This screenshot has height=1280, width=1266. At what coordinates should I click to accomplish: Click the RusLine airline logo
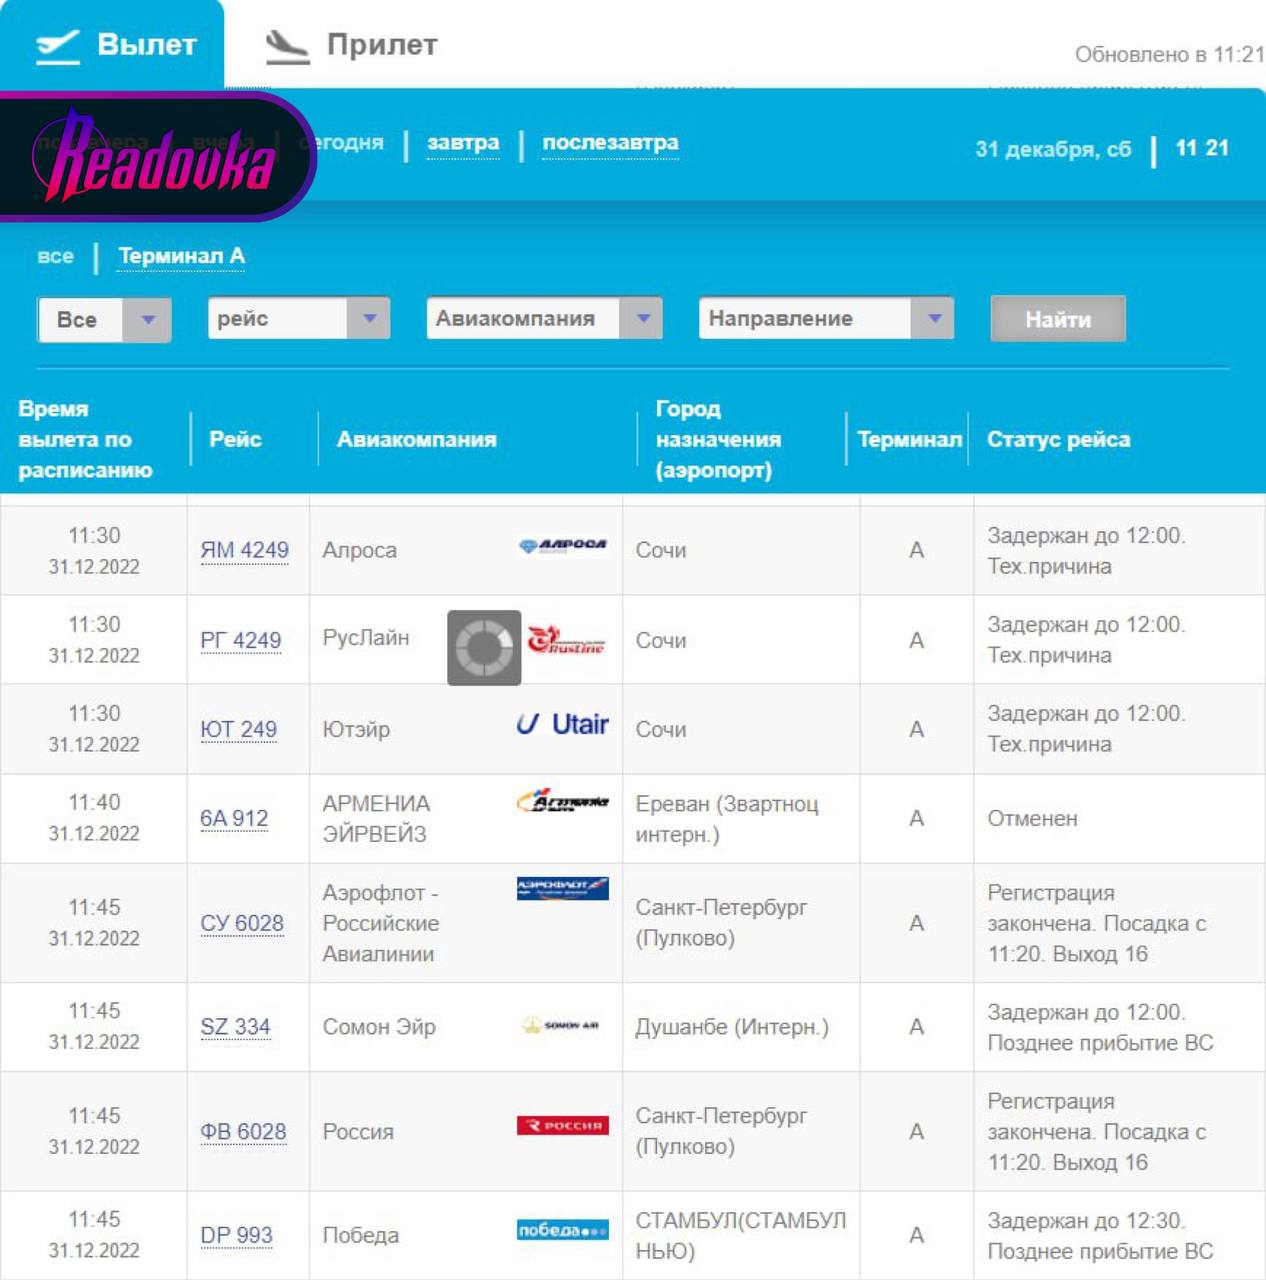tap(566, 641)
